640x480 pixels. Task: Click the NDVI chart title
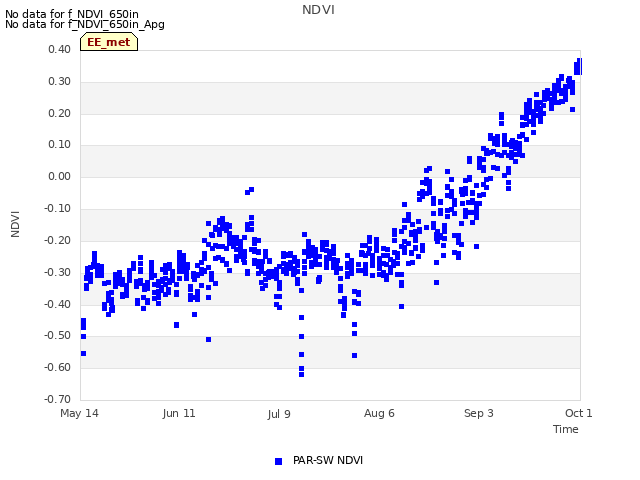(318, 9)
